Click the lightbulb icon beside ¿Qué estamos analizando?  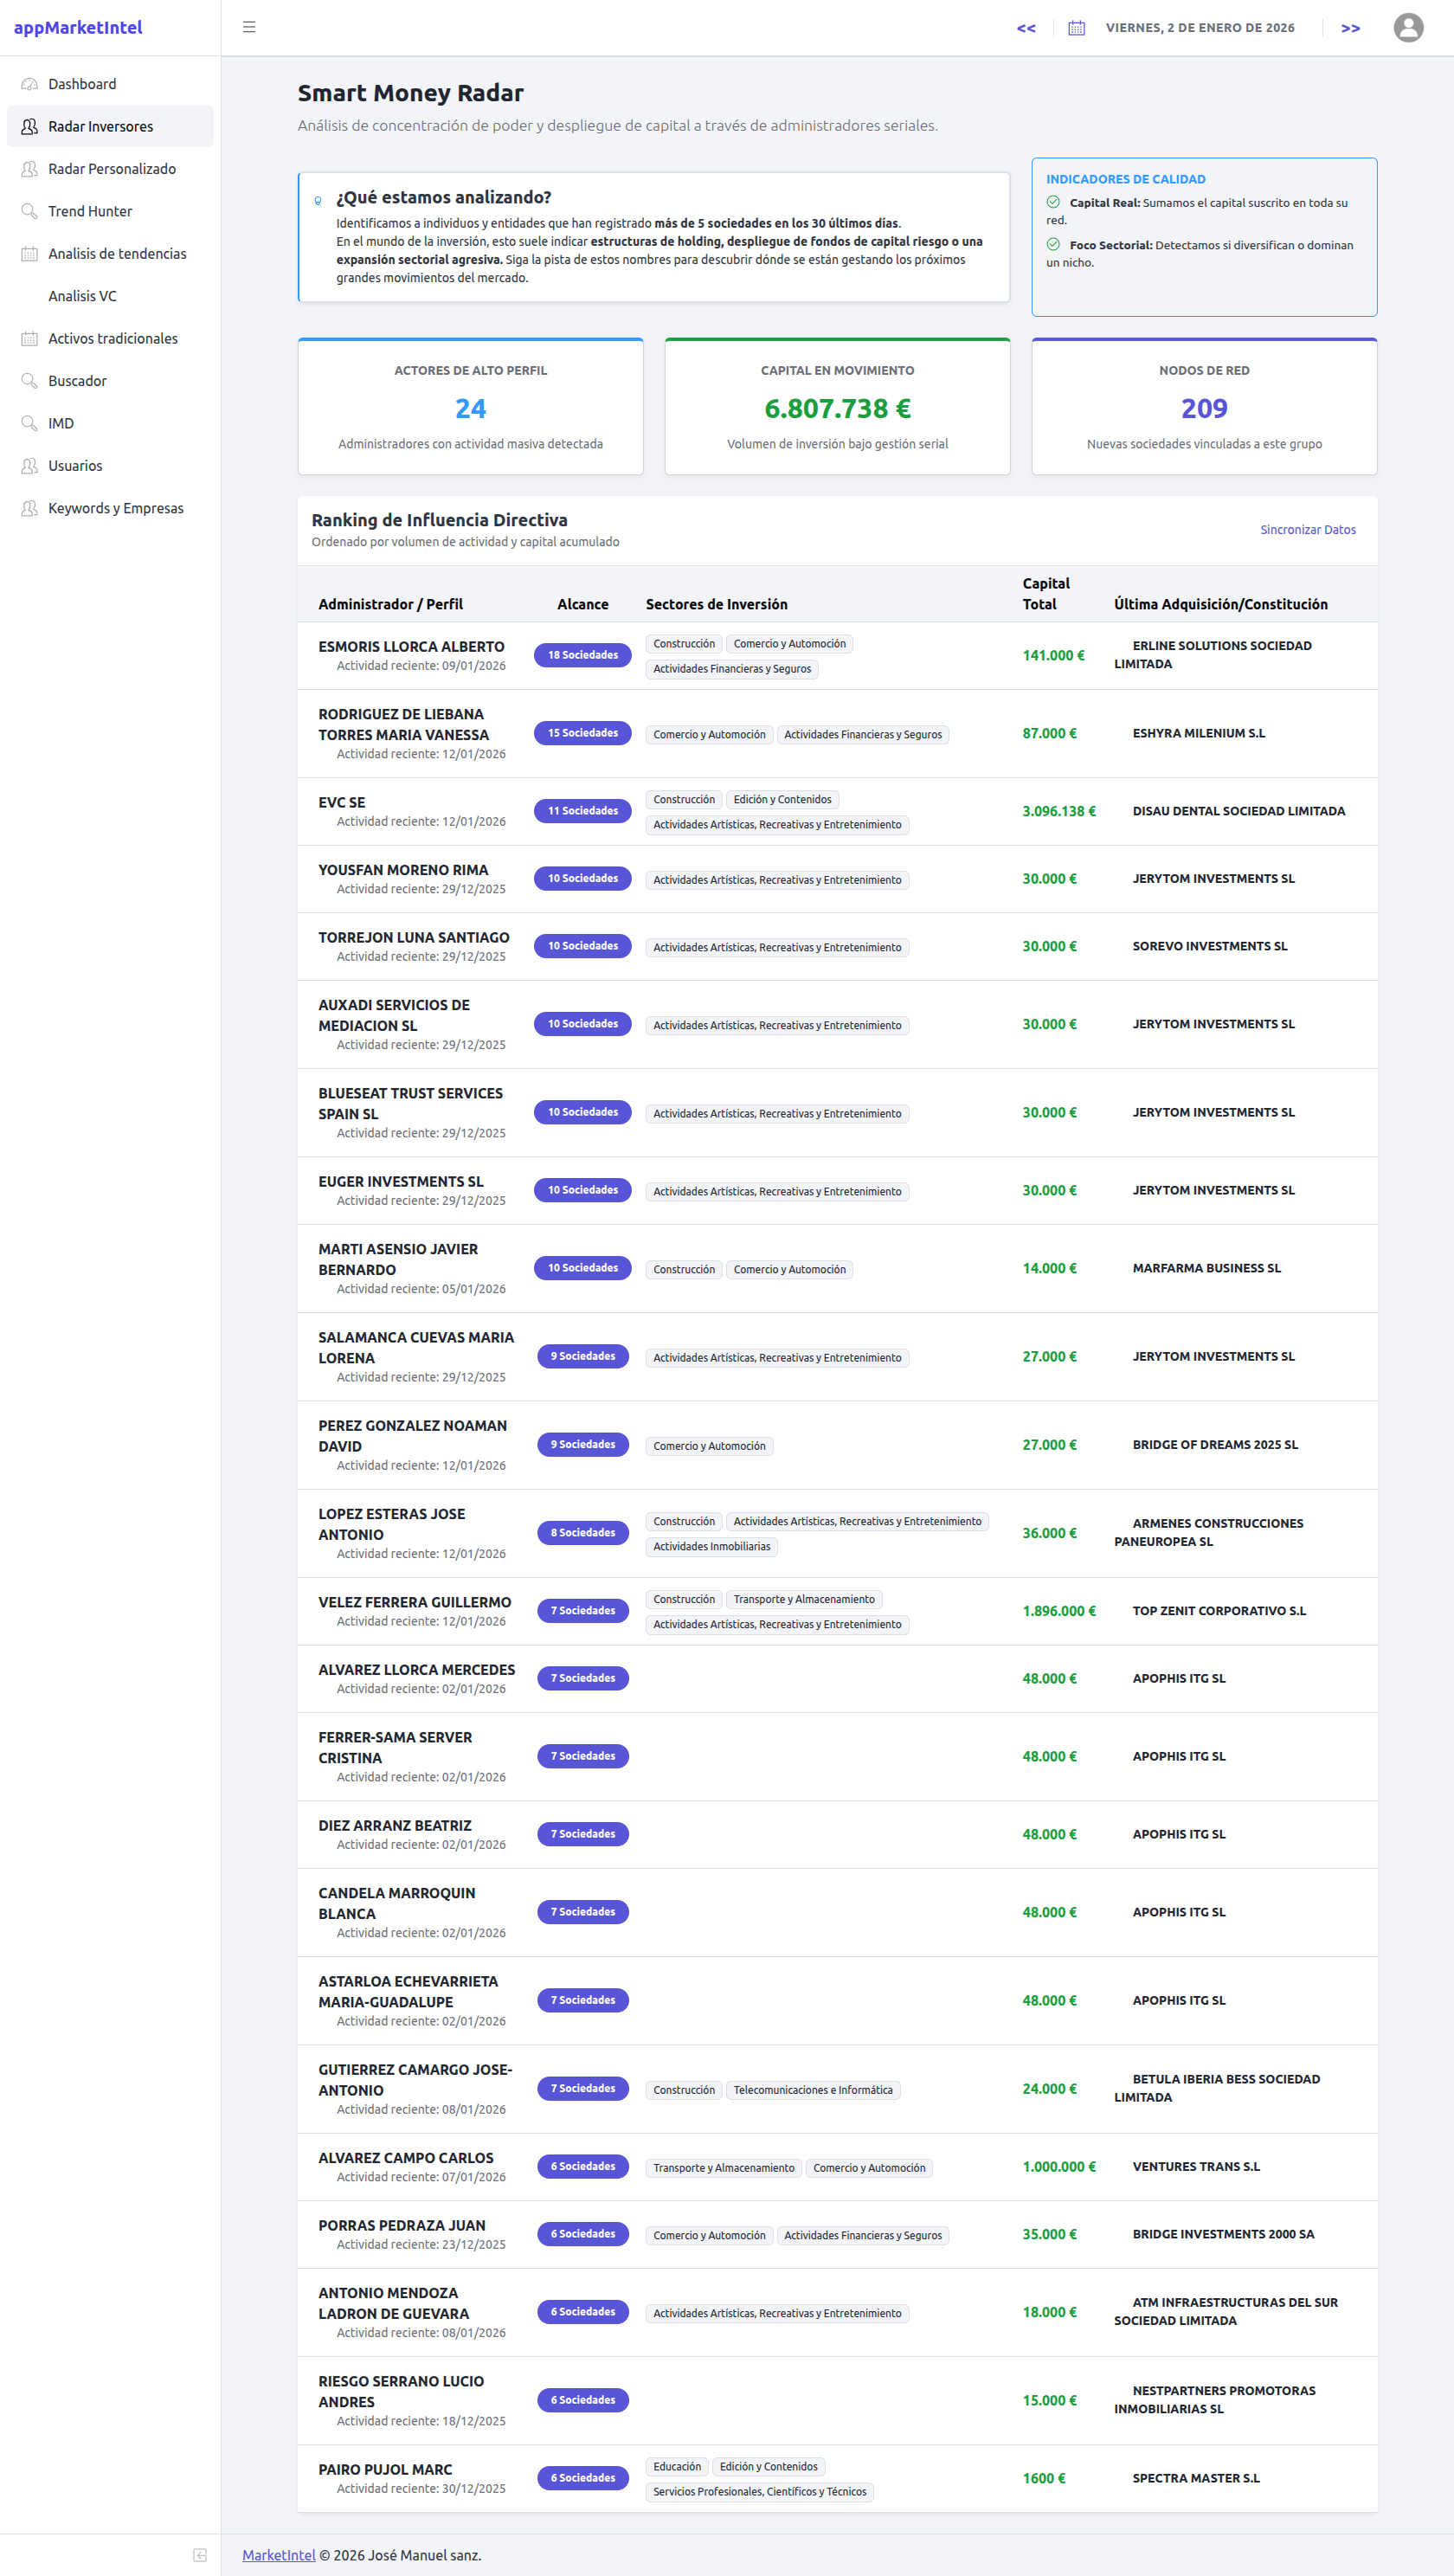click(x=318, y=200)
